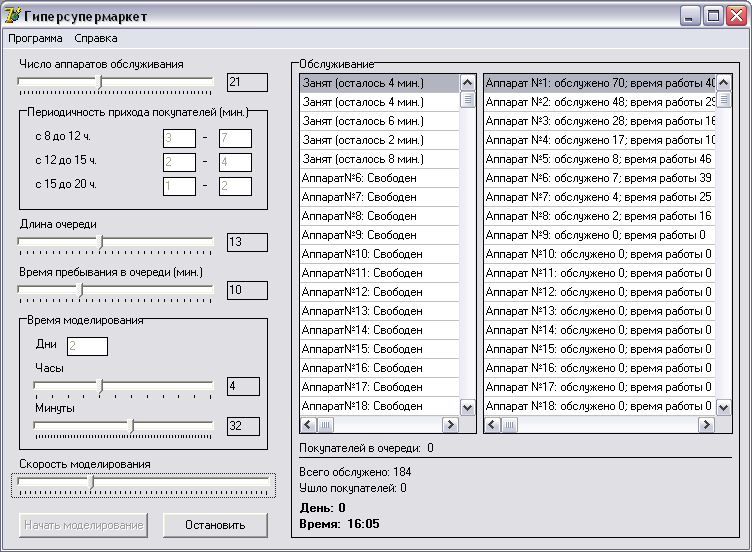Select row 'Аппарат №14: обслужено 0'
The width and height of the screenshot is (752, 552).
click(x=599, y=330)
